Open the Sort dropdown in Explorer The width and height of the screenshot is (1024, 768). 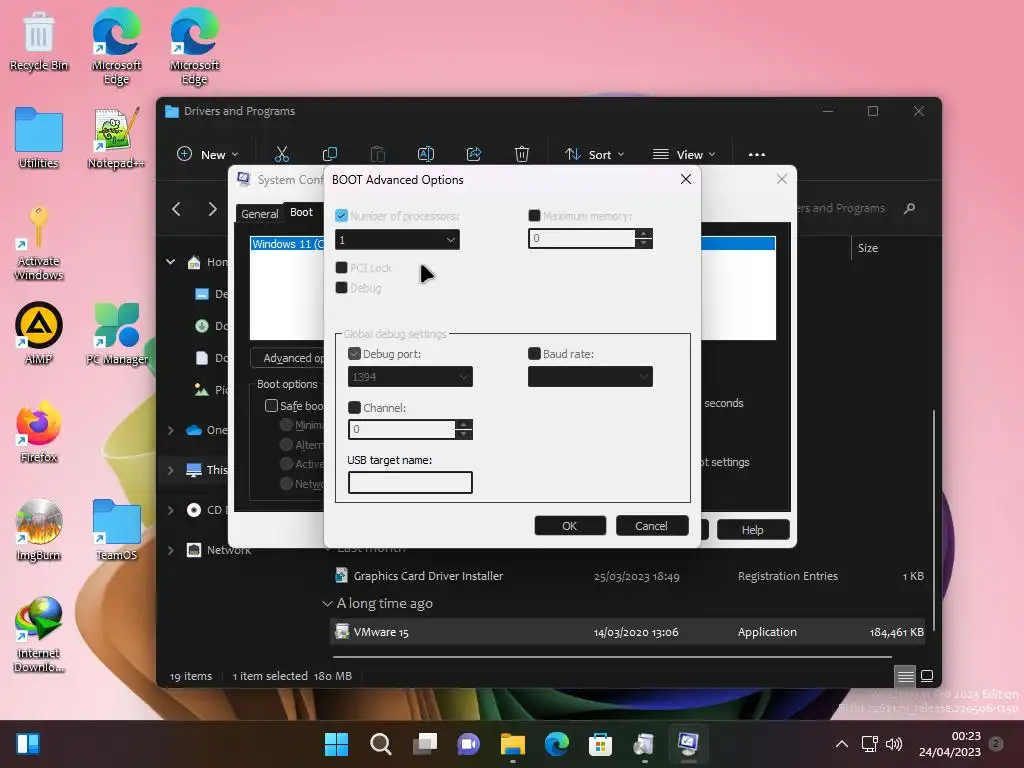[x=595, y=155]
